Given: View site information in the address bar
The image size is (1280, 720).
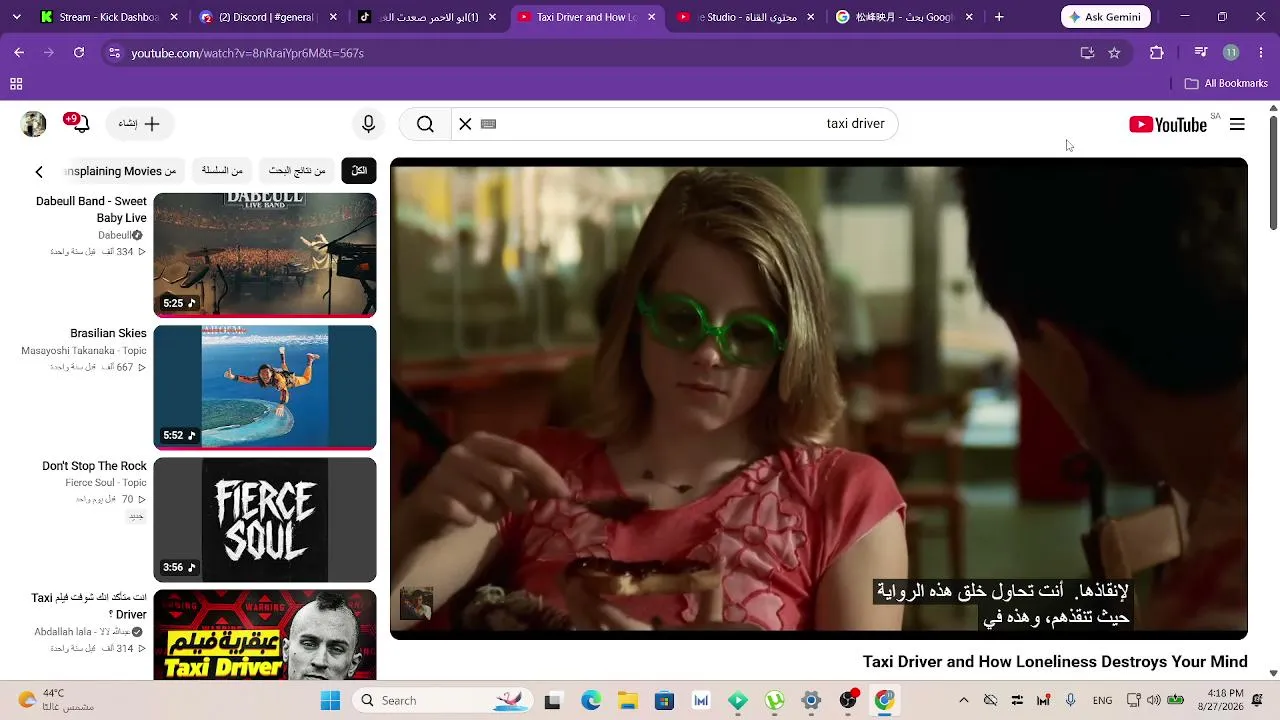Looking at the screenshot, I should coord(114,53).
